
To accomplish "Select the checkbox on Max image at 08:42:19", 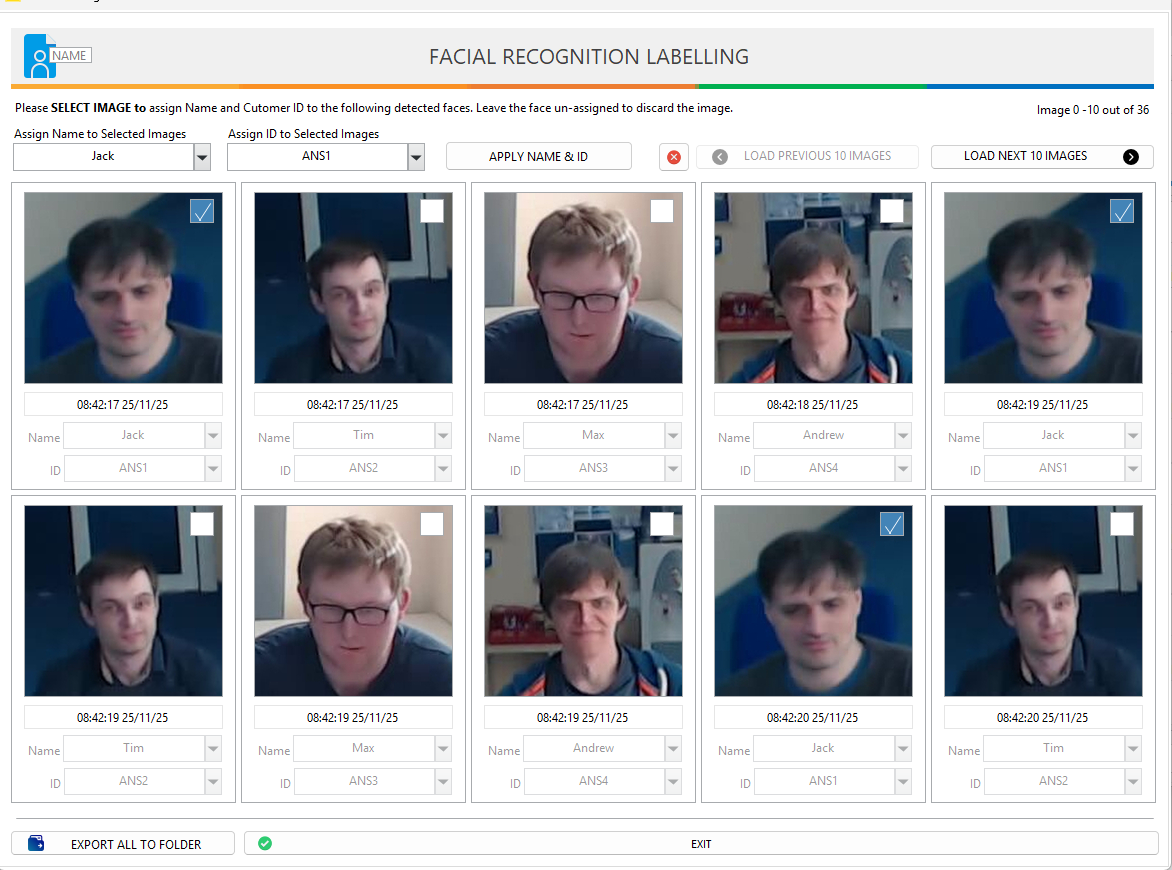I will pyautogui.click(x=432, y=524).
